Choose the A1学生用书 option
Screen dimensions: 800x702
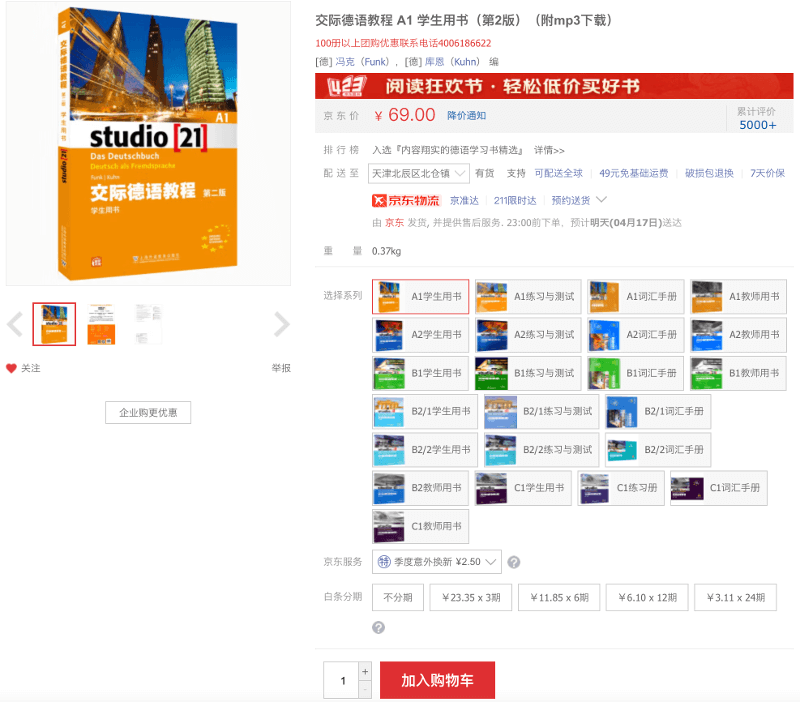click(420, 296)
